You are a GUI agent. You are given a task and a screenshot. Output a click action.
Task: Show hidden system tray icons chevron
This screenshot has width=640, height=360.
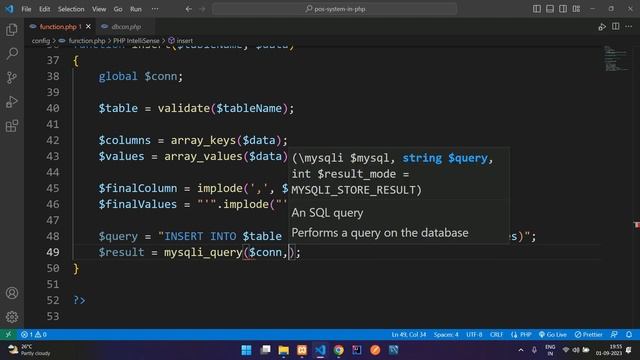521,350
